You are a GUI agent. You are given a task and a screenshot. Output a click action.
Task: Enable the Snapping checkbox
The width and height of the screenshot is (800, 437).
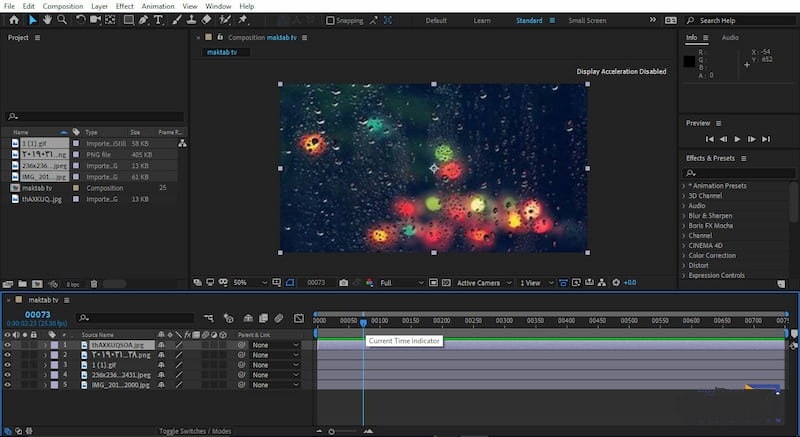click(x=331, y=21)
